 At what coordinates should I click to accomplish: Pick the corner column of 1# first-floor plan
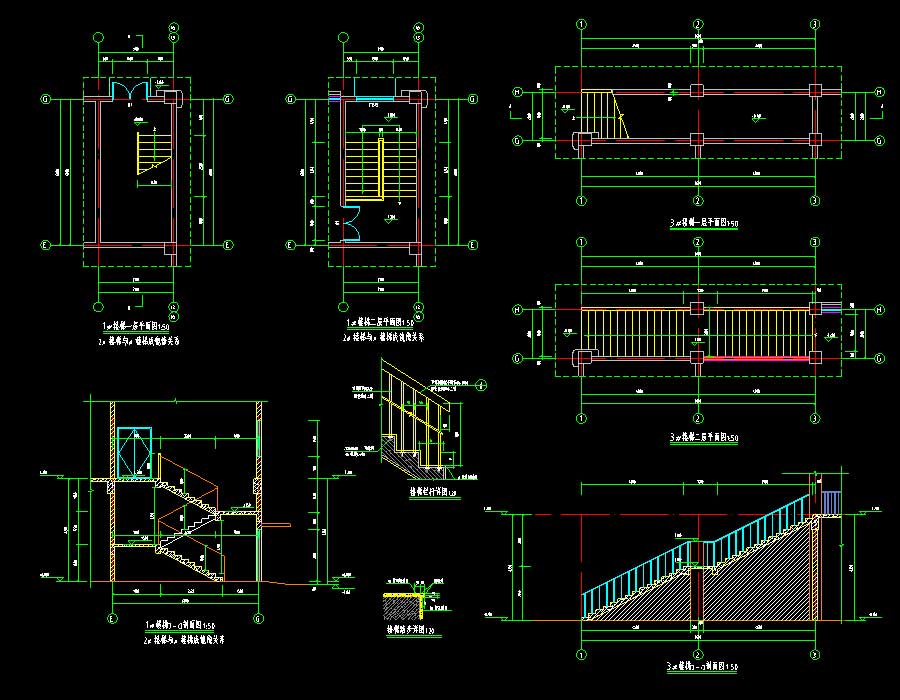[171, 96]
